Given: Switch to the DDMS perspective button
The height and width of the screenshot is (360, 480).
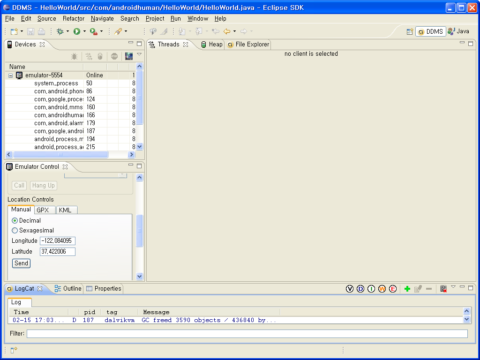Looking at the screenshot, I should pyautogui.click(x=431, y=32).
